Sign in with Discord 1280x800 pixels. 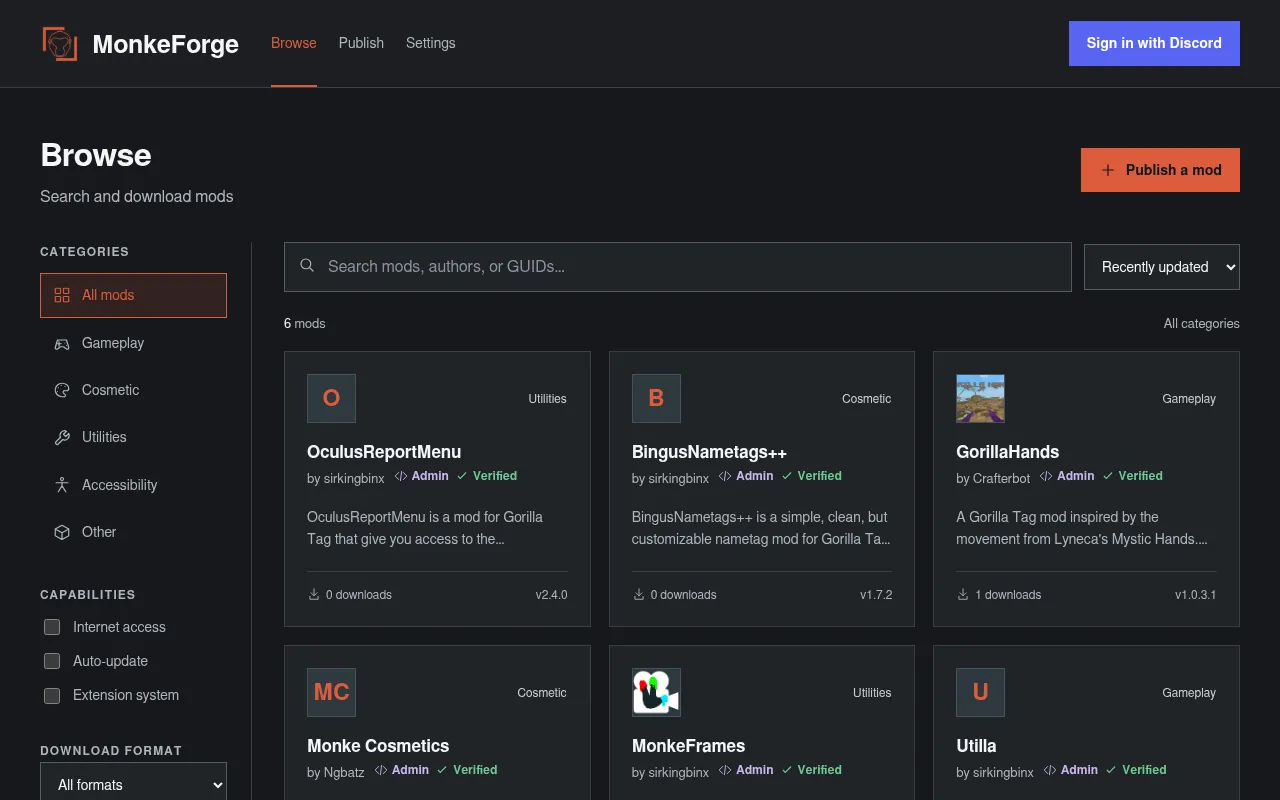click(1154, 43)
